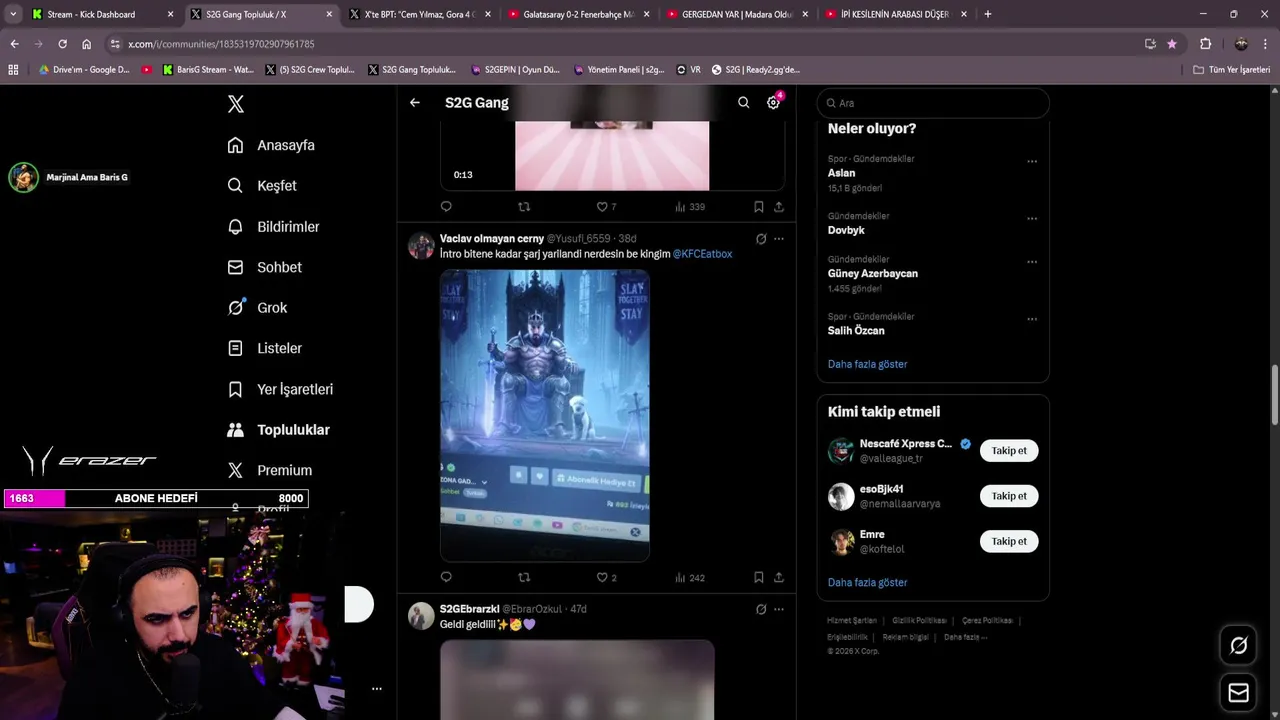
Task: Switch to Galatasaray 0-2 Fenerbahçe tab
Action: (x=580, y=14)
